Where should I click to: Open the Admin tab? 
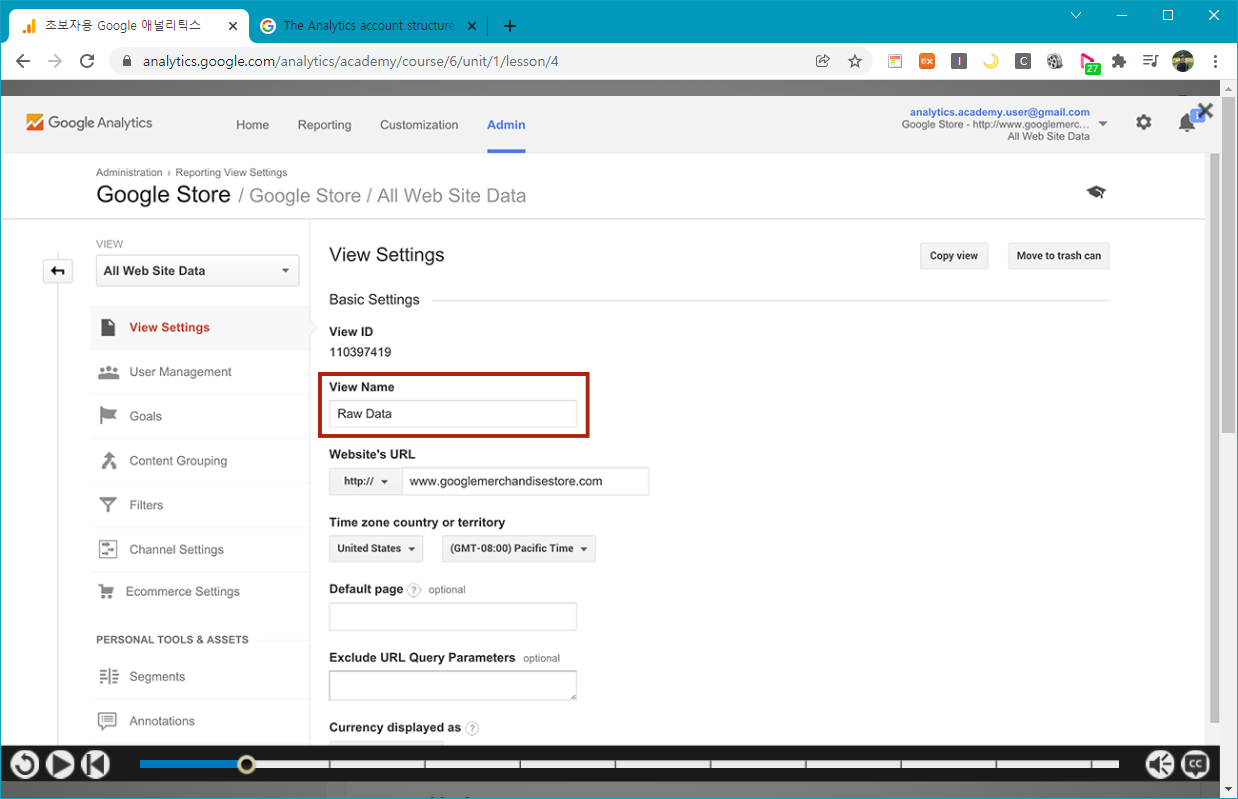coord(506,125)
